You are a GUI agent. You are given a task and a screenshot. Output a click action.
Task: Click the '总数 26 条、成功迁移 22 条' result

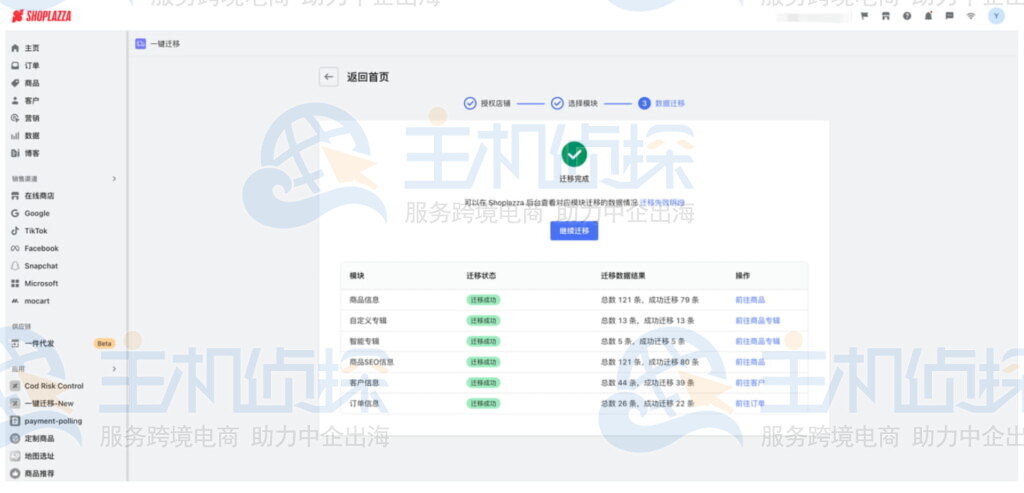647,404
